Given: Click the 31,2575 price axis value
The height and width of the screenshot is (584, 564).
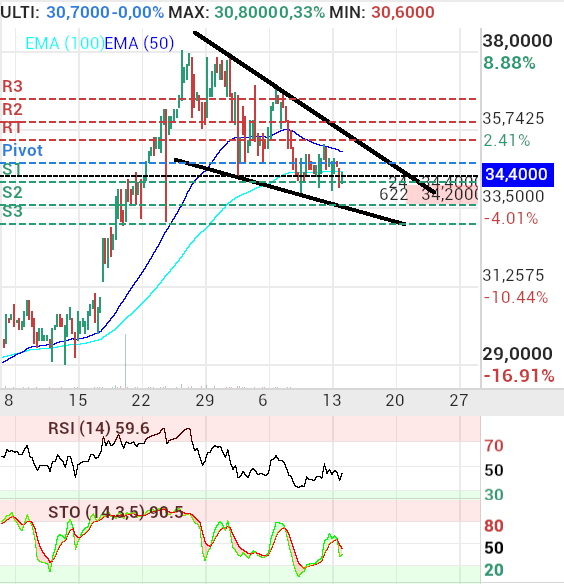Looking at the screenshot, I should click(513, 276).
